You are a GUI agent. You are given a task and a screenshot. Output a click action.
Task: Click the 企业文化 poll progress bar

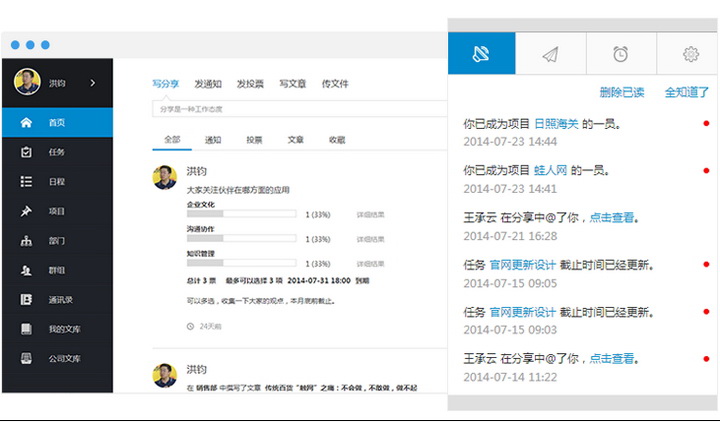[242, 214]
